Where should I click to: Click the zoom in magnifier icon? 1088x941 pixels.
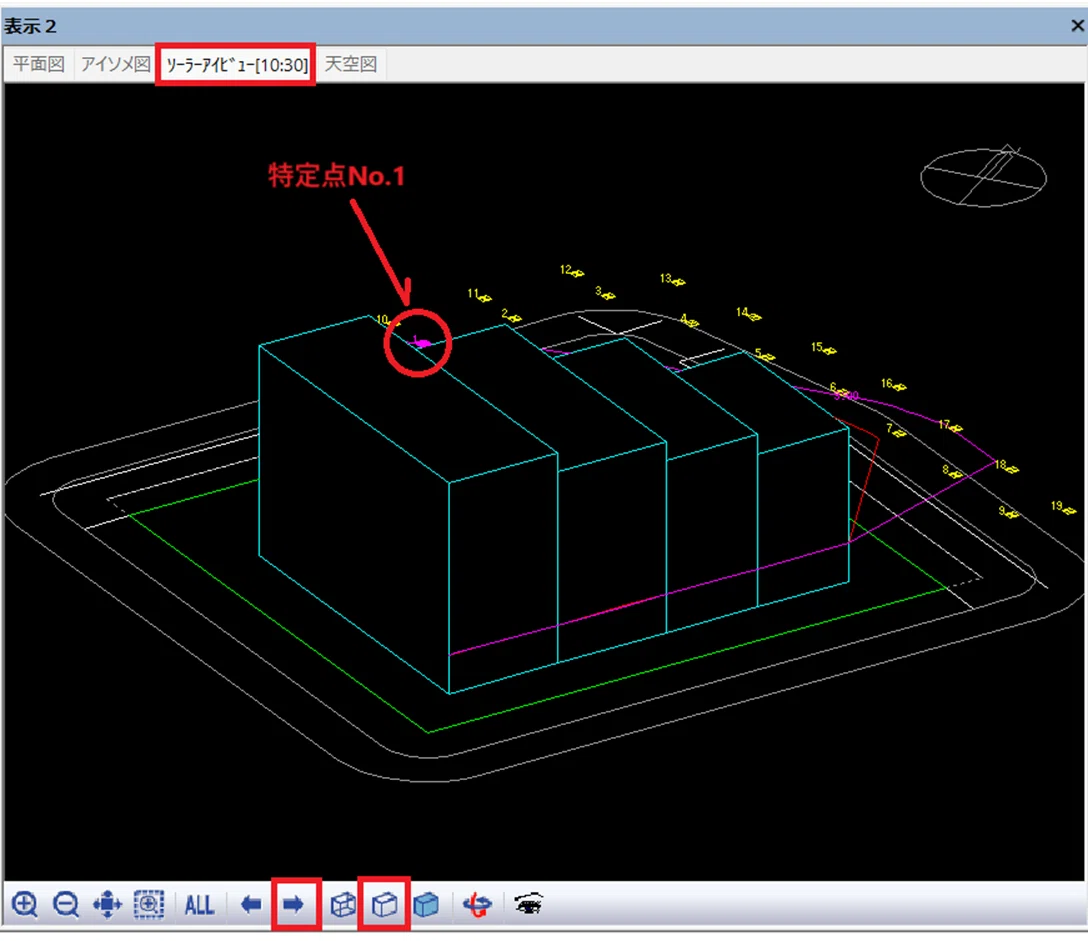pos(25,904)
